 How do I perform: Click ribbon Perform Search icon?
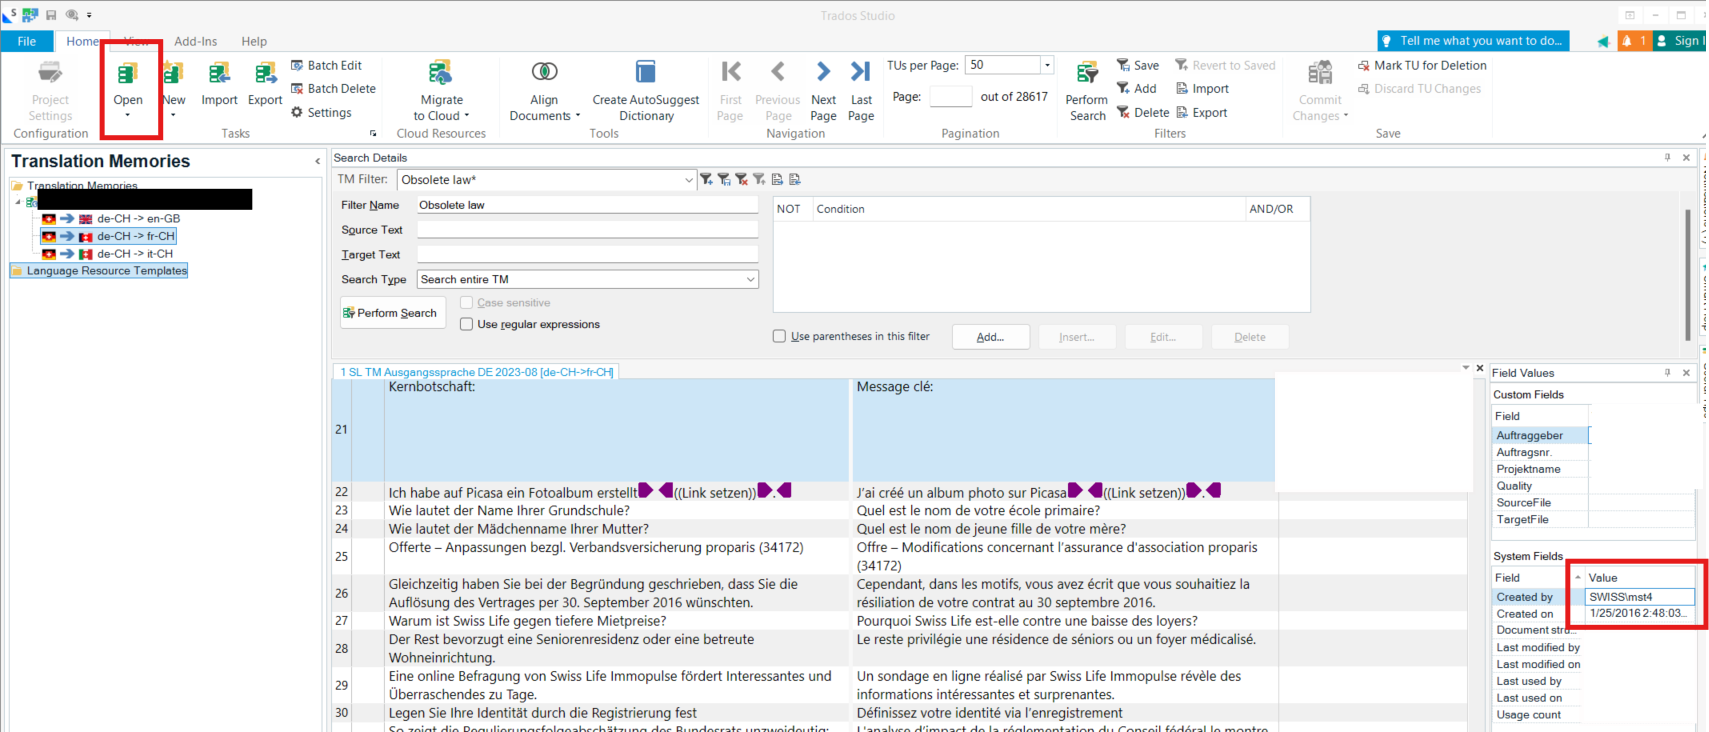(x=1087, y=73)
